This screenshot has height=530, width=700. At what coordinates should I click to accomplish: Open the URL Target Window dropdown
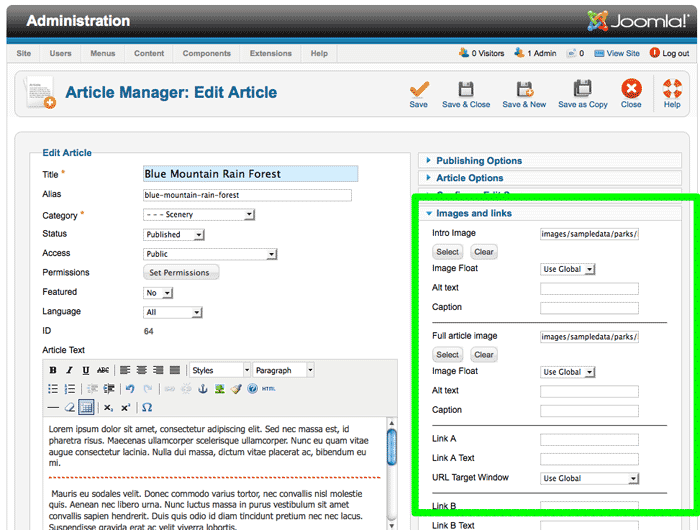coord(590,478)
